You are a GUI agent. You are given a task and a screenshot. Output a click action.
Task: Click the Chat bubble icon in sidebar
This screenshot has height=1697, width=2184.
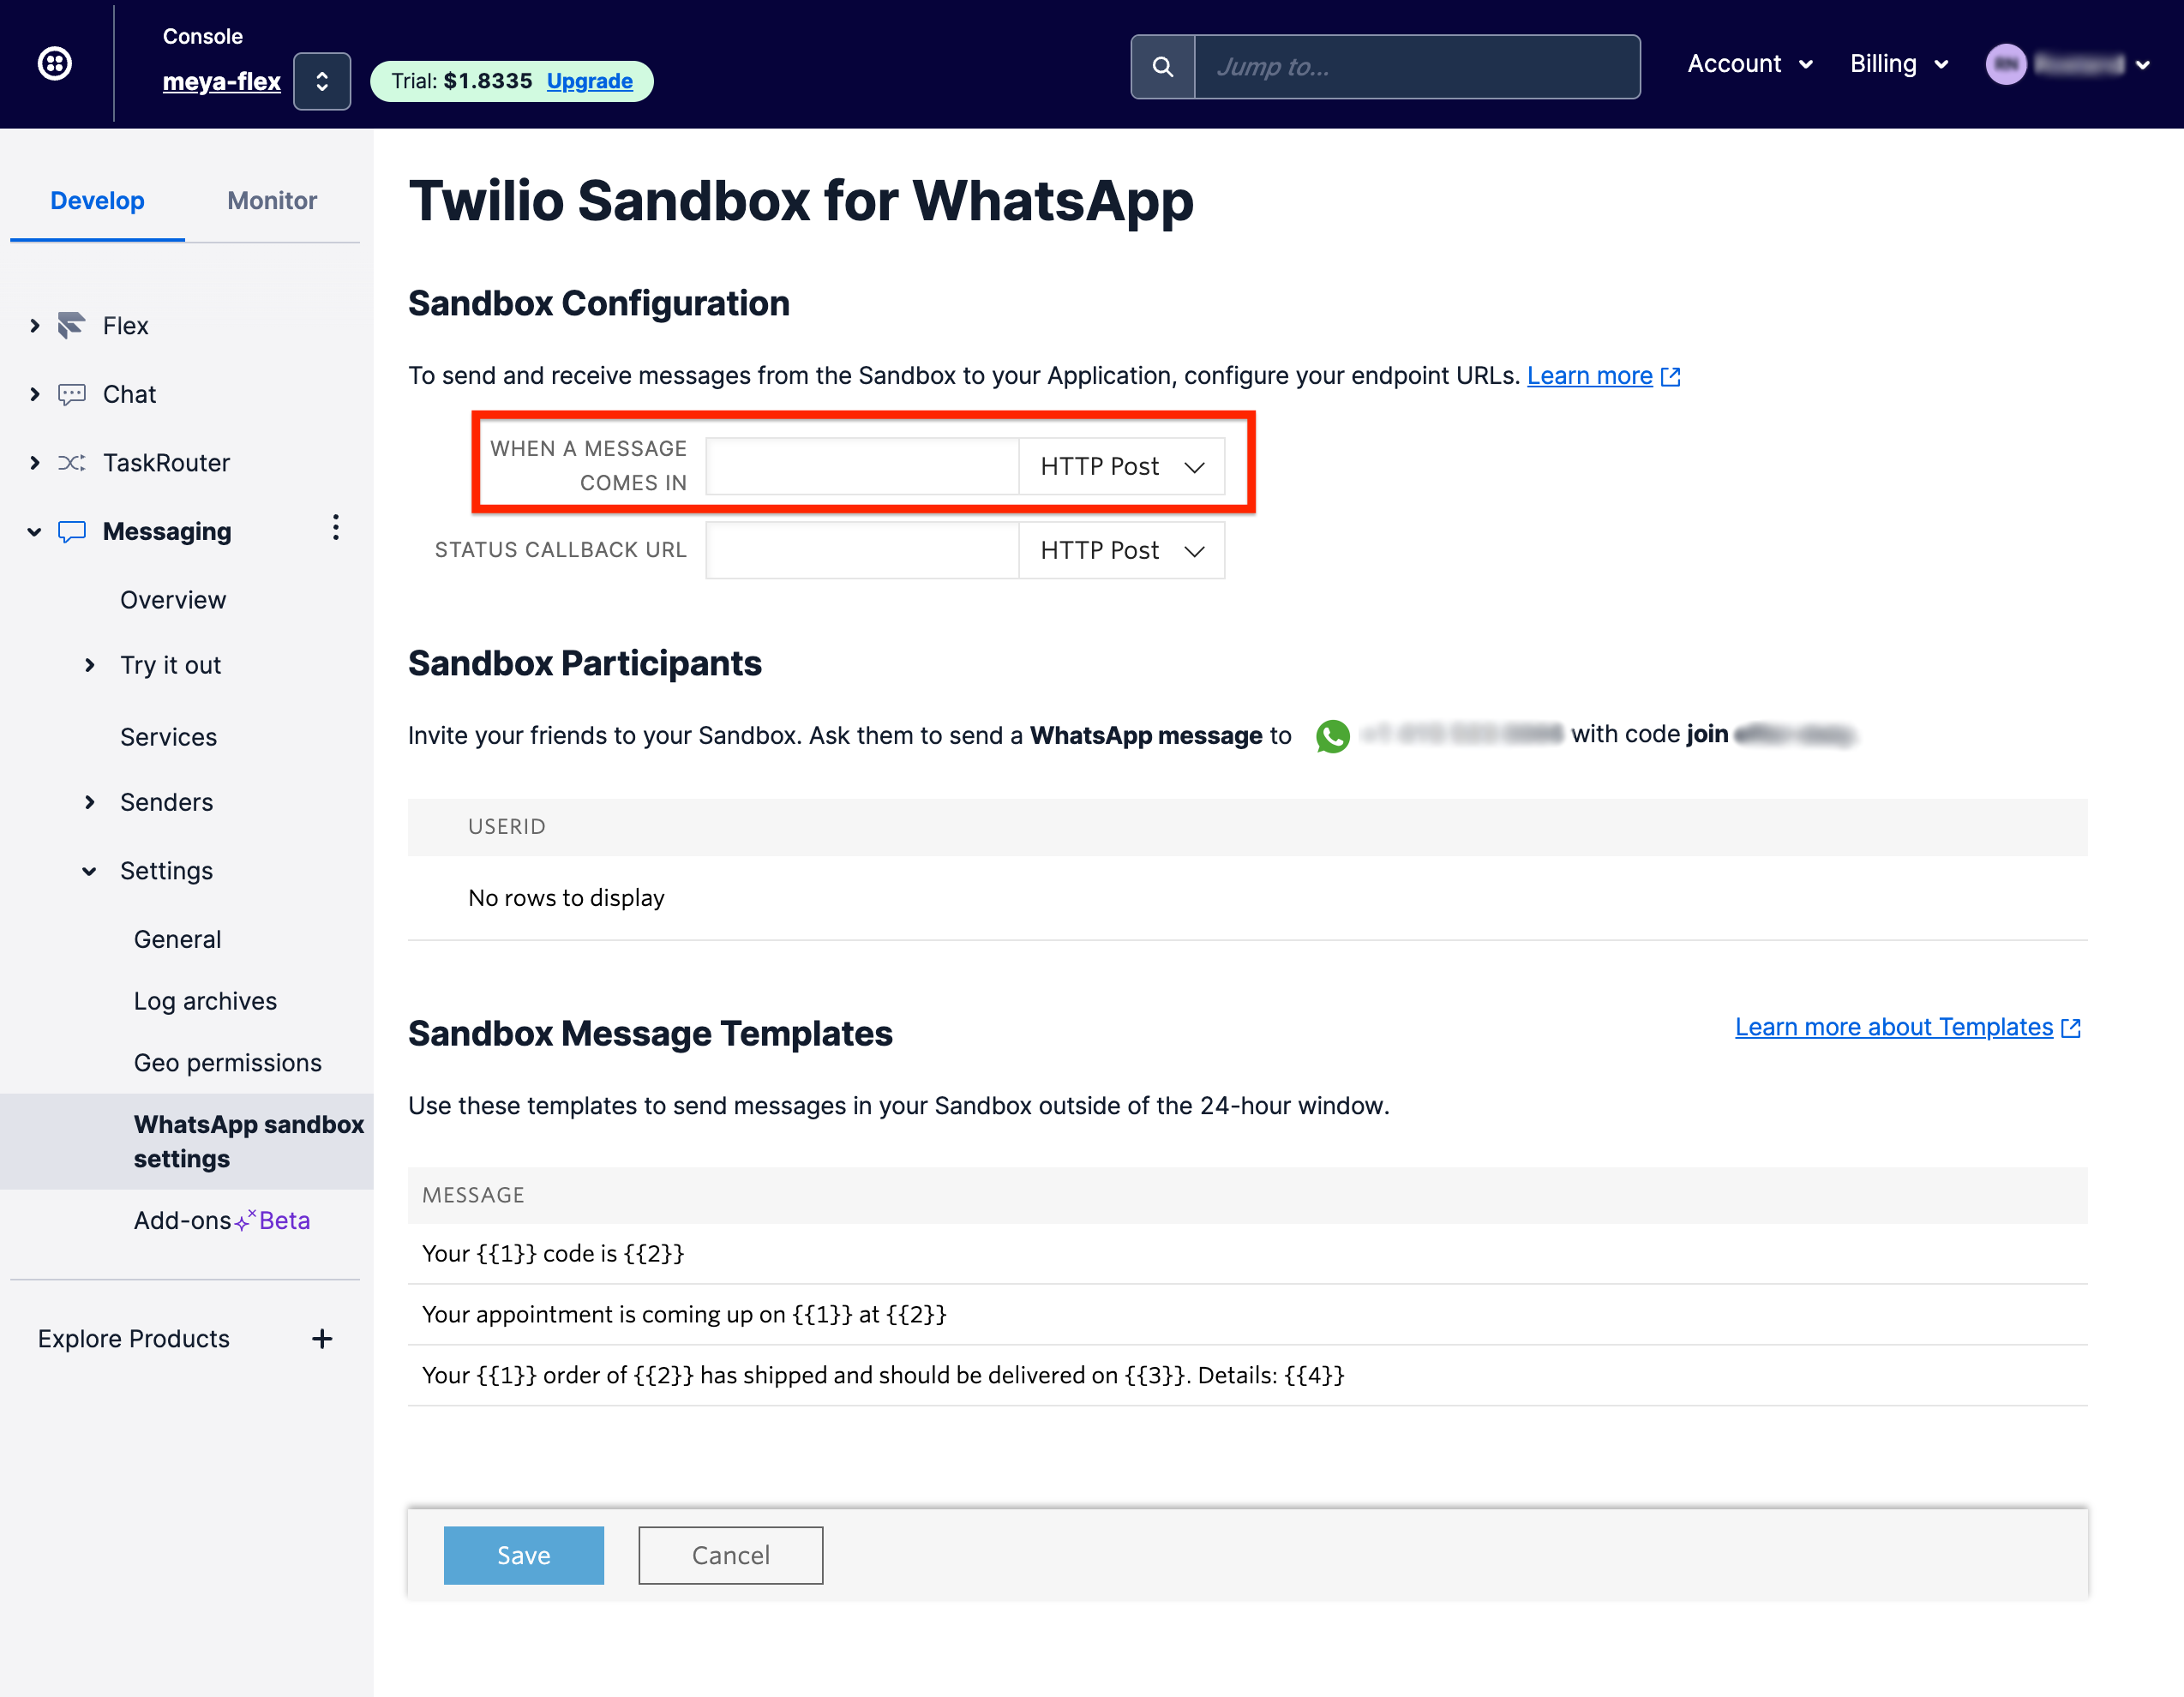(x=71, y=394)
